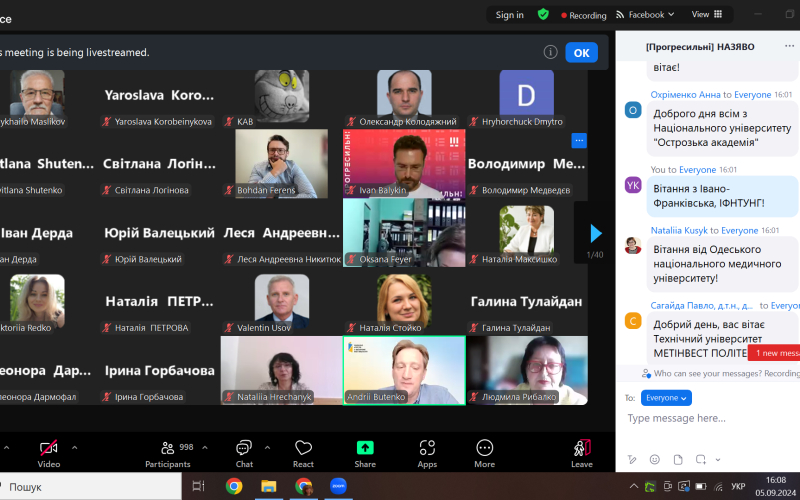Expand the Participants options arrow

205,447
